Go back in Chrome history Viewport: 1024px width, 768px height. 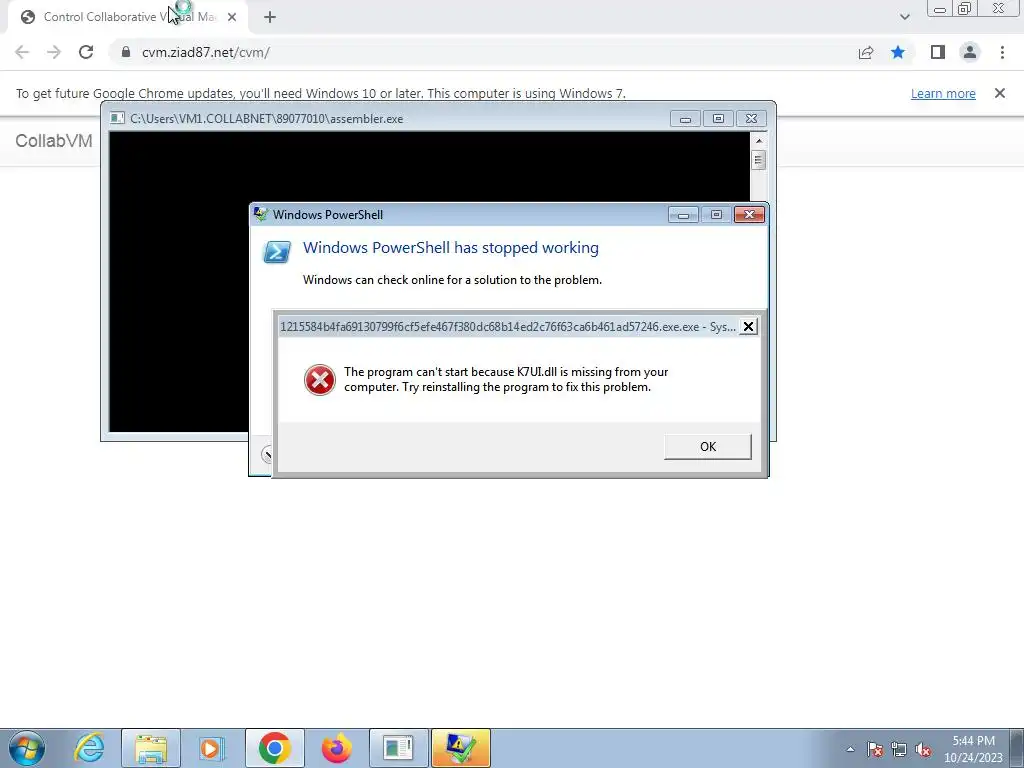pyautogui.click(x=22, y=52)
